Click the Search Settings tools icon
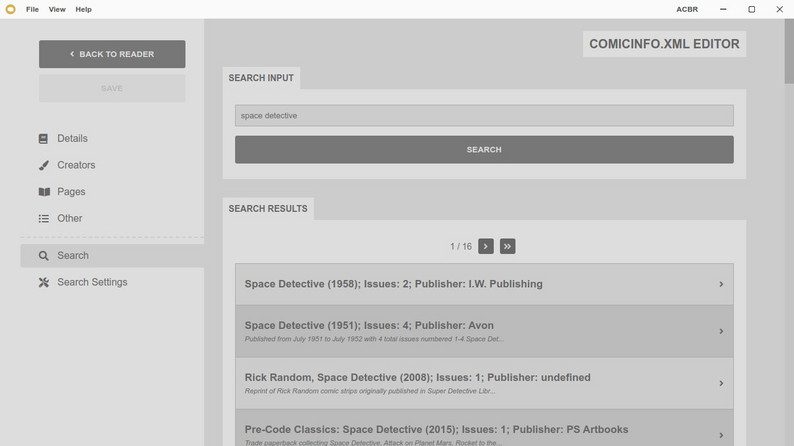The width and height of the screenshot is (794, 446). point(44,282)
